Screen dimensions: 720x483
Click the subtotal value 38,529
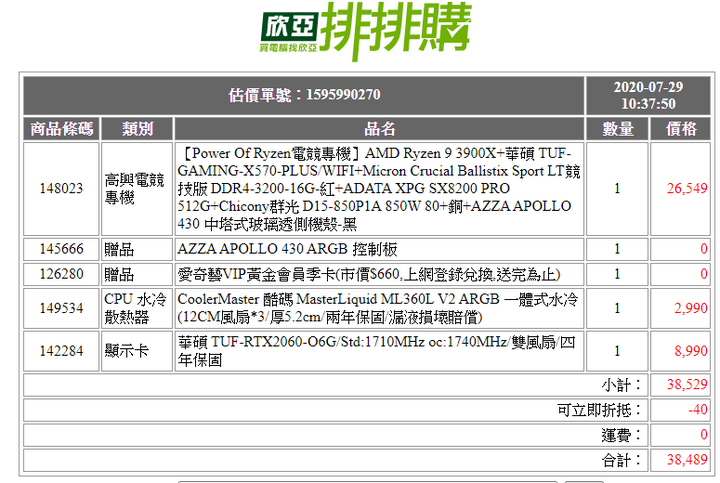(x=687, y=384)
